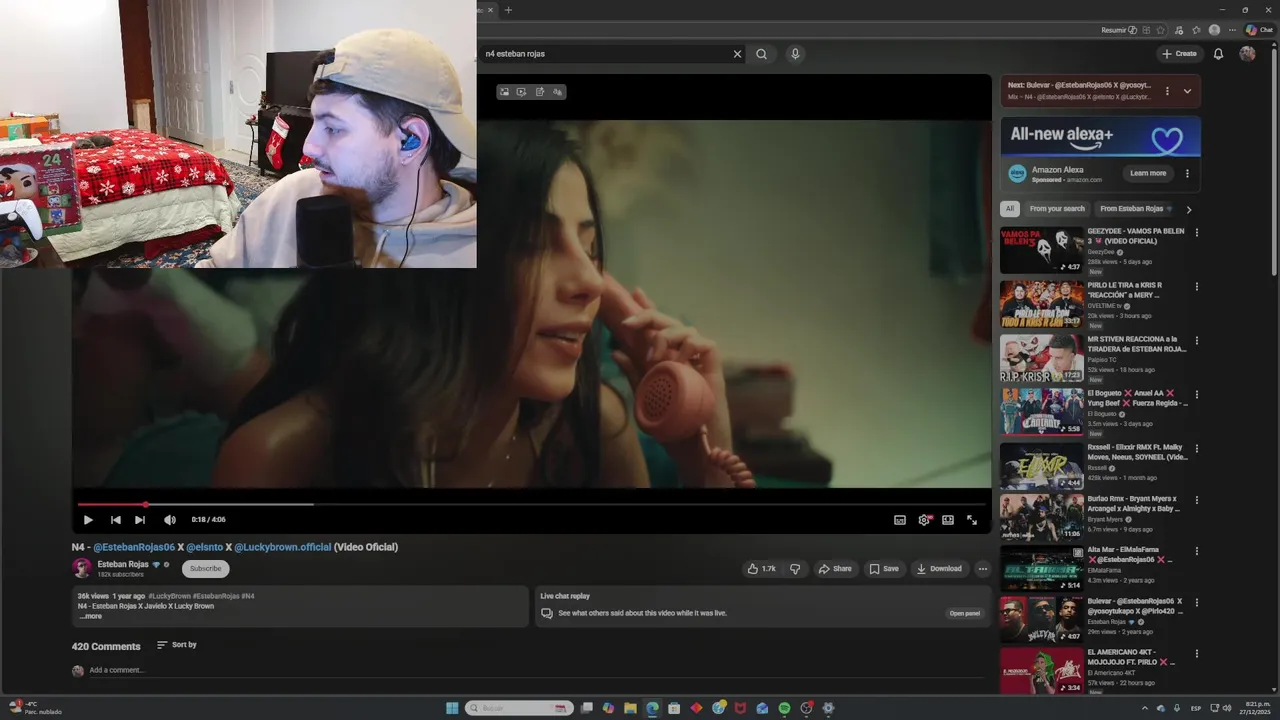Open the 'Alta Mar - ElMalaFama' video title
This screenshot has width=1280, height=720.
click(x=1130, y=555)
